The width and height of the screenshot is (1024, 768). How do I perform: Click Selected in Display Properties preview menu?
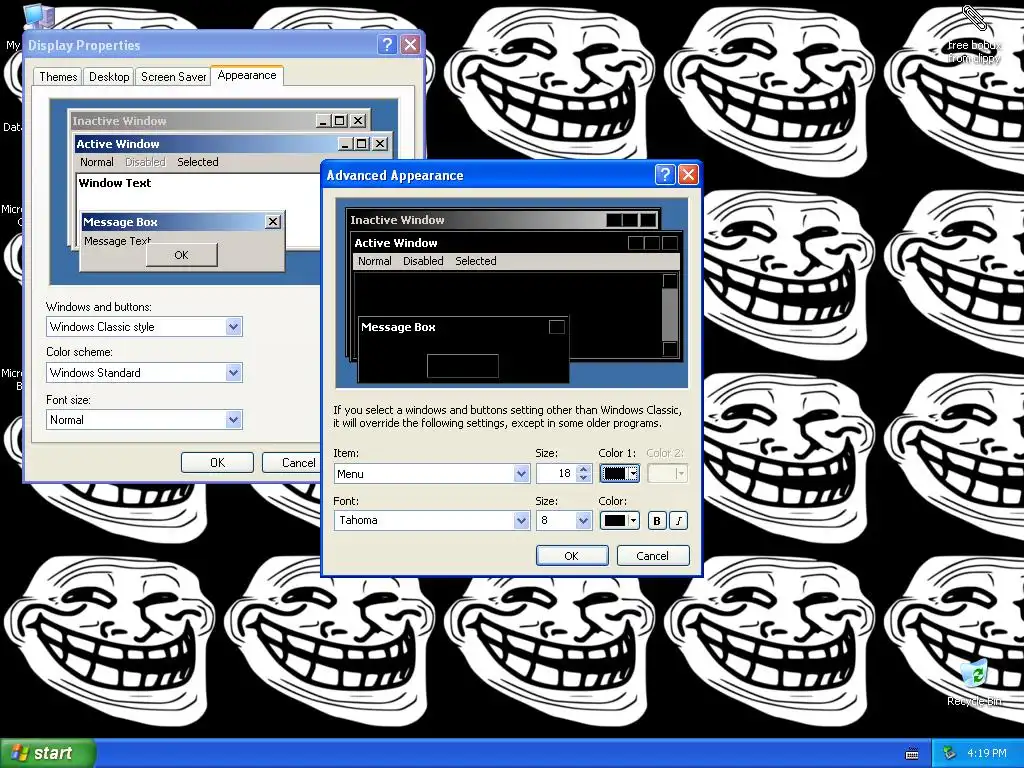[198, 162]
